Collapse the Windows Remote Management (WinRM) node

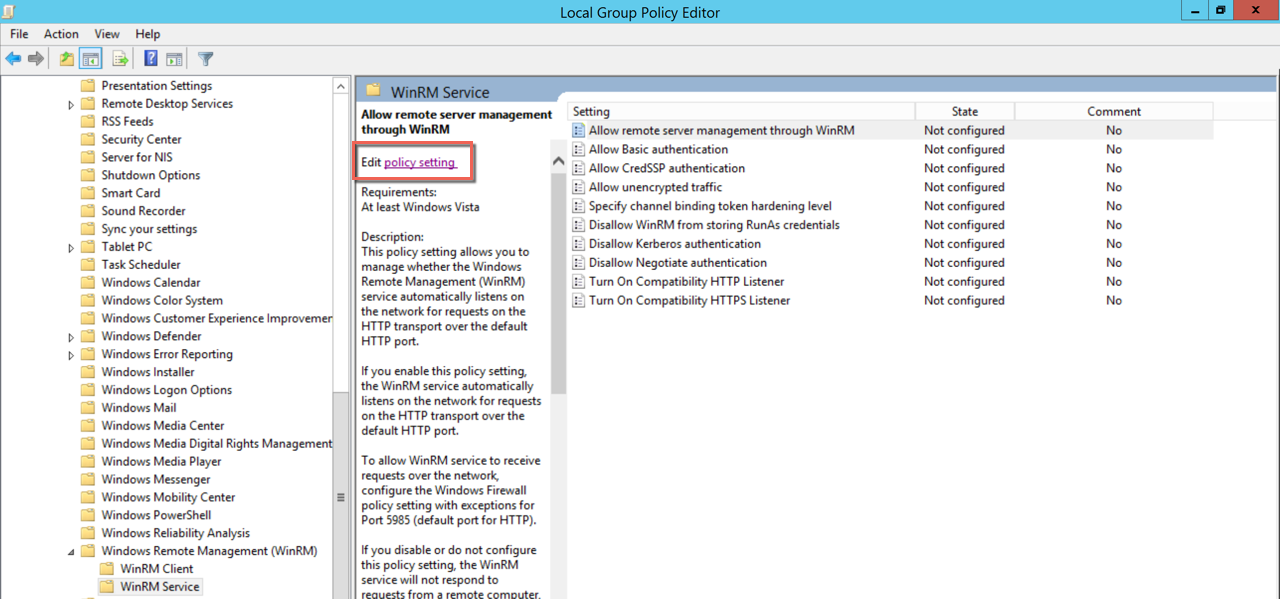tap(70, 550)
